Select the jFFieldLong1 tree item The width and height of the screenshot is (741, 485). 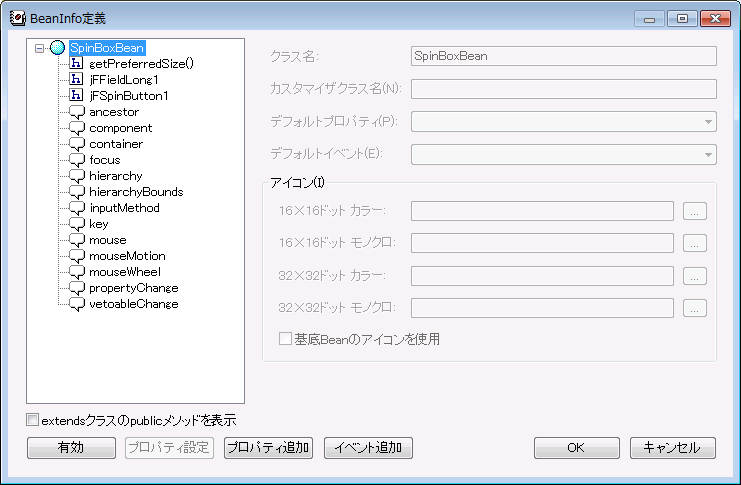click(x=124, y=79)
